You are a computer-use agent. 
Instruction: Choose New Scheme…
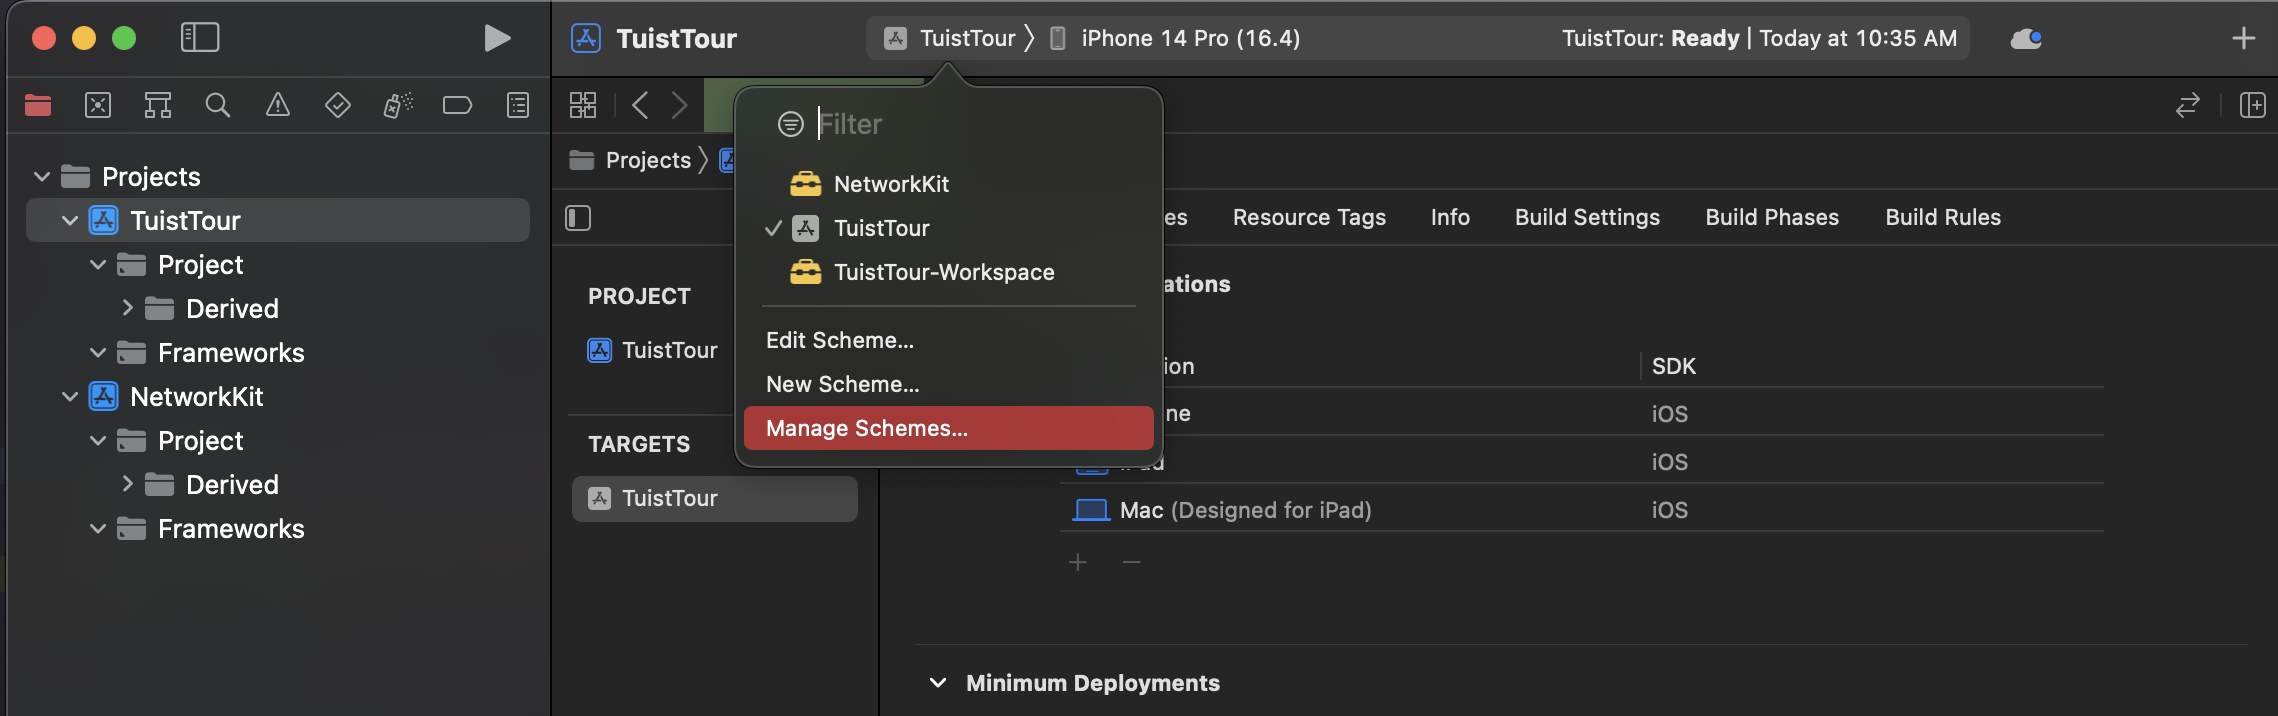[x=948, y=384]
